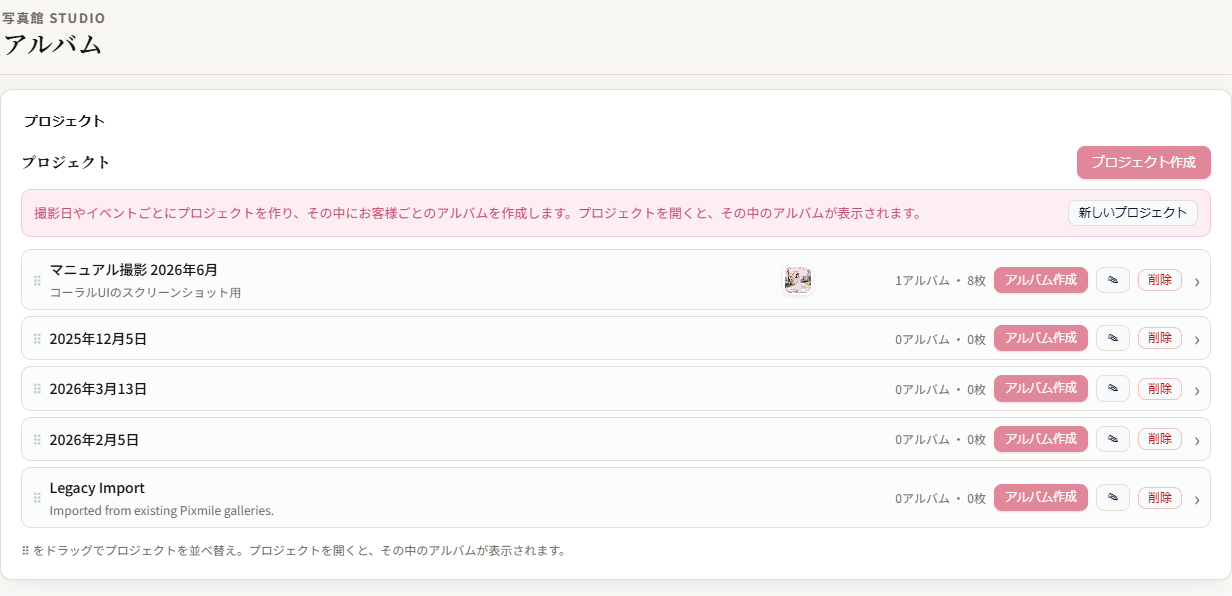The image size is (1232, 596).
Task: Click the pencil edit icon for 2025年12月5日
Action: [1113, 338]
